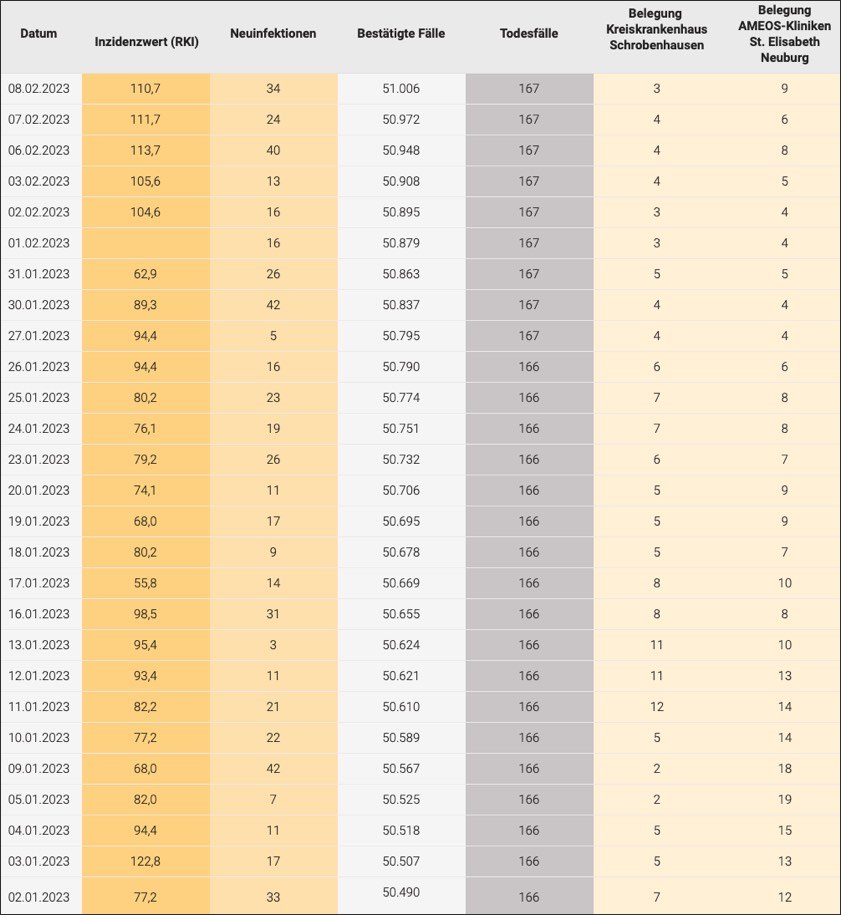Click the date cell 16.01.2023

[x=39, y=614]
